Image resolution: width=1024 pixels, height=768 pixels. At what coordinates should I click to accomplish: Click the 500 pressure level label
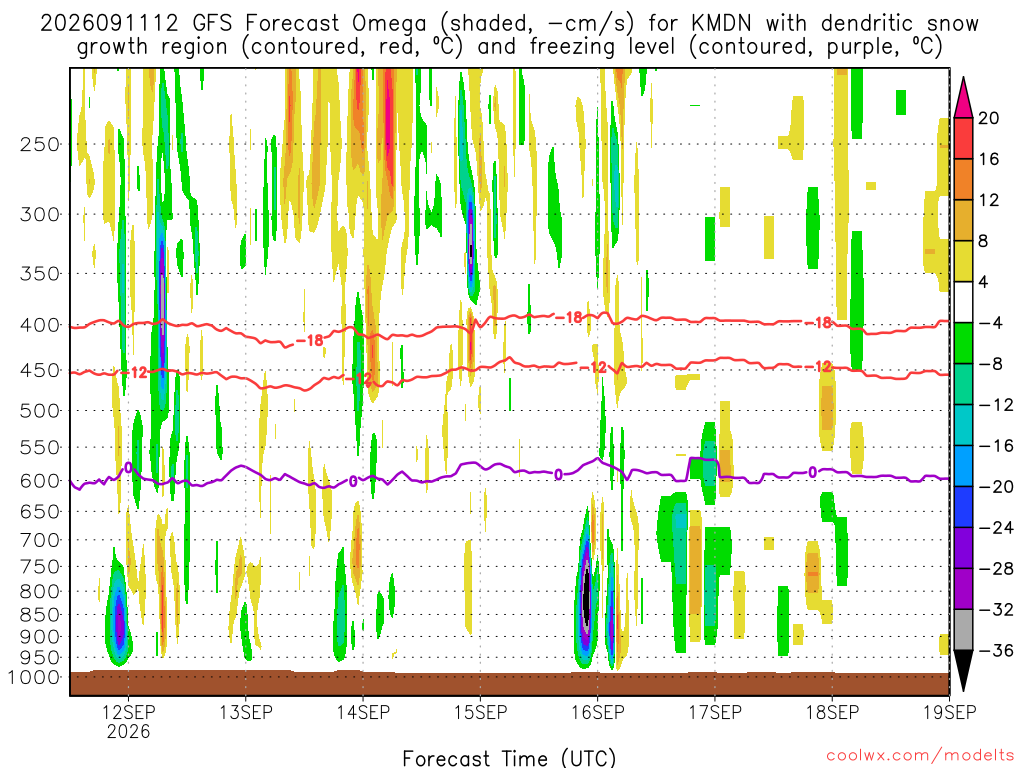39,411
